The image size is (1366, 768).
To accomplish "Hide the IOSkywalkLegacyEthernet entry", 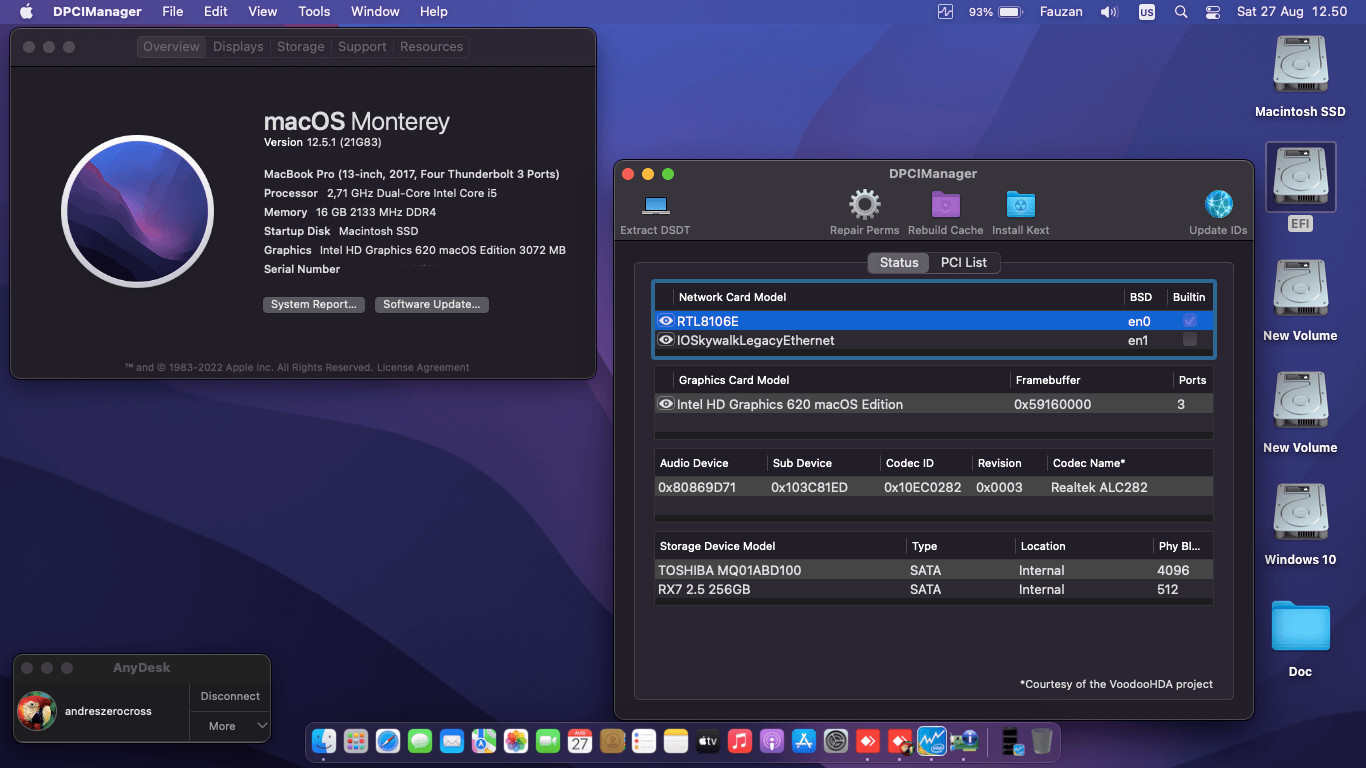I will (666, 340).
